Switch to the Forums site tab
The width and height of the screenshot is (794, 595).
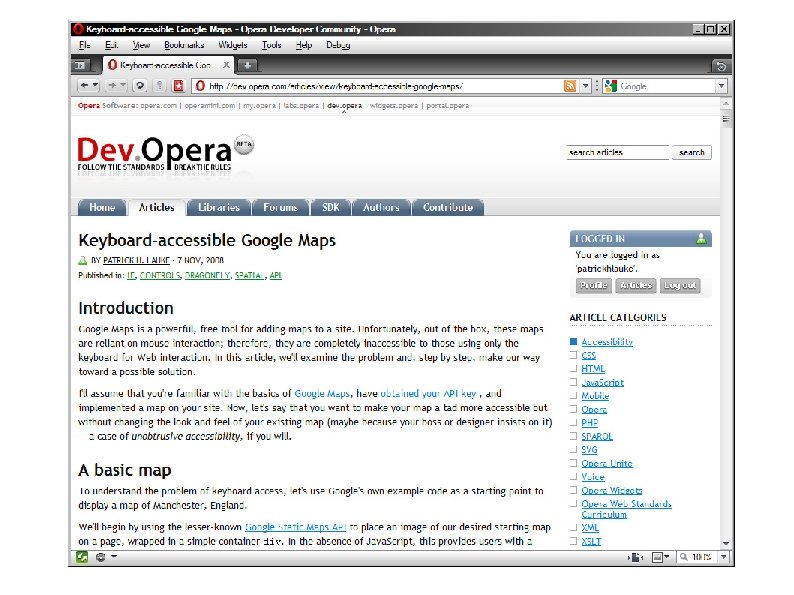click(281, 208)
